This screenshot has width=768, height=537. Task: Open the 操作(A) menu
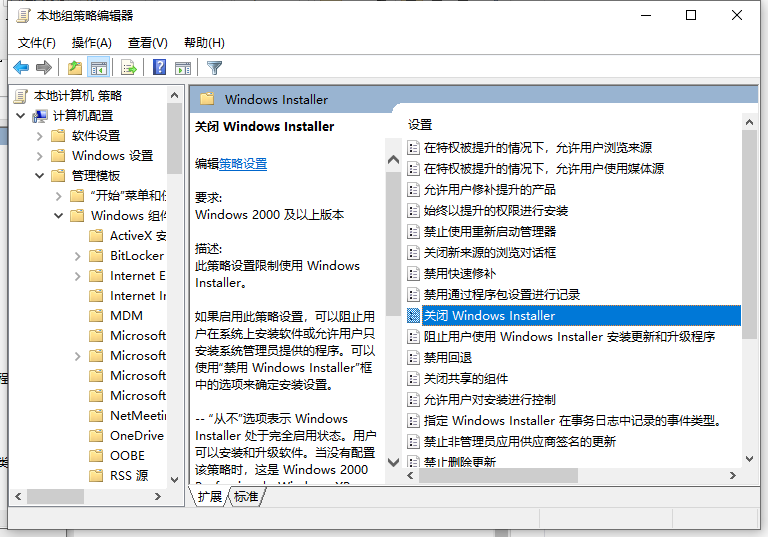(91, 43)
